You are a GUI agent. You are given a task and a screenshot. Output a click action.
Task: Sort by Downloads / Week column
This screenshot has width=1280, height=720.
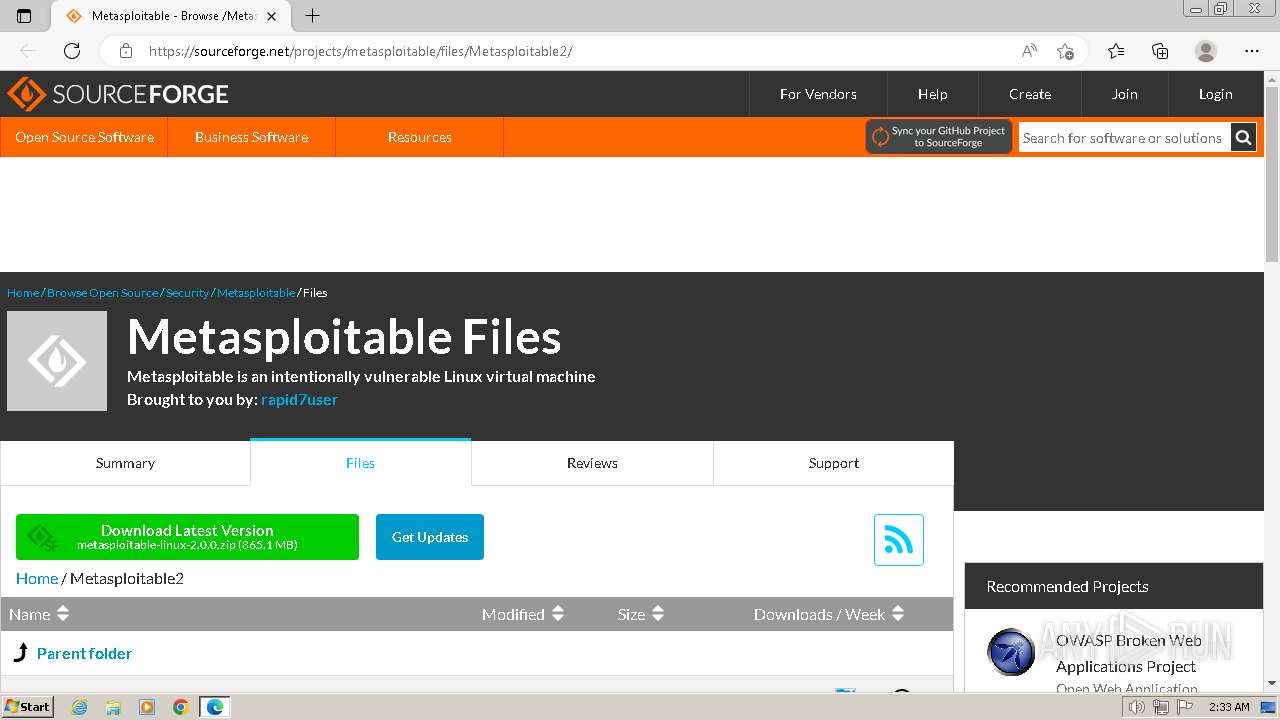click(829, 614)
